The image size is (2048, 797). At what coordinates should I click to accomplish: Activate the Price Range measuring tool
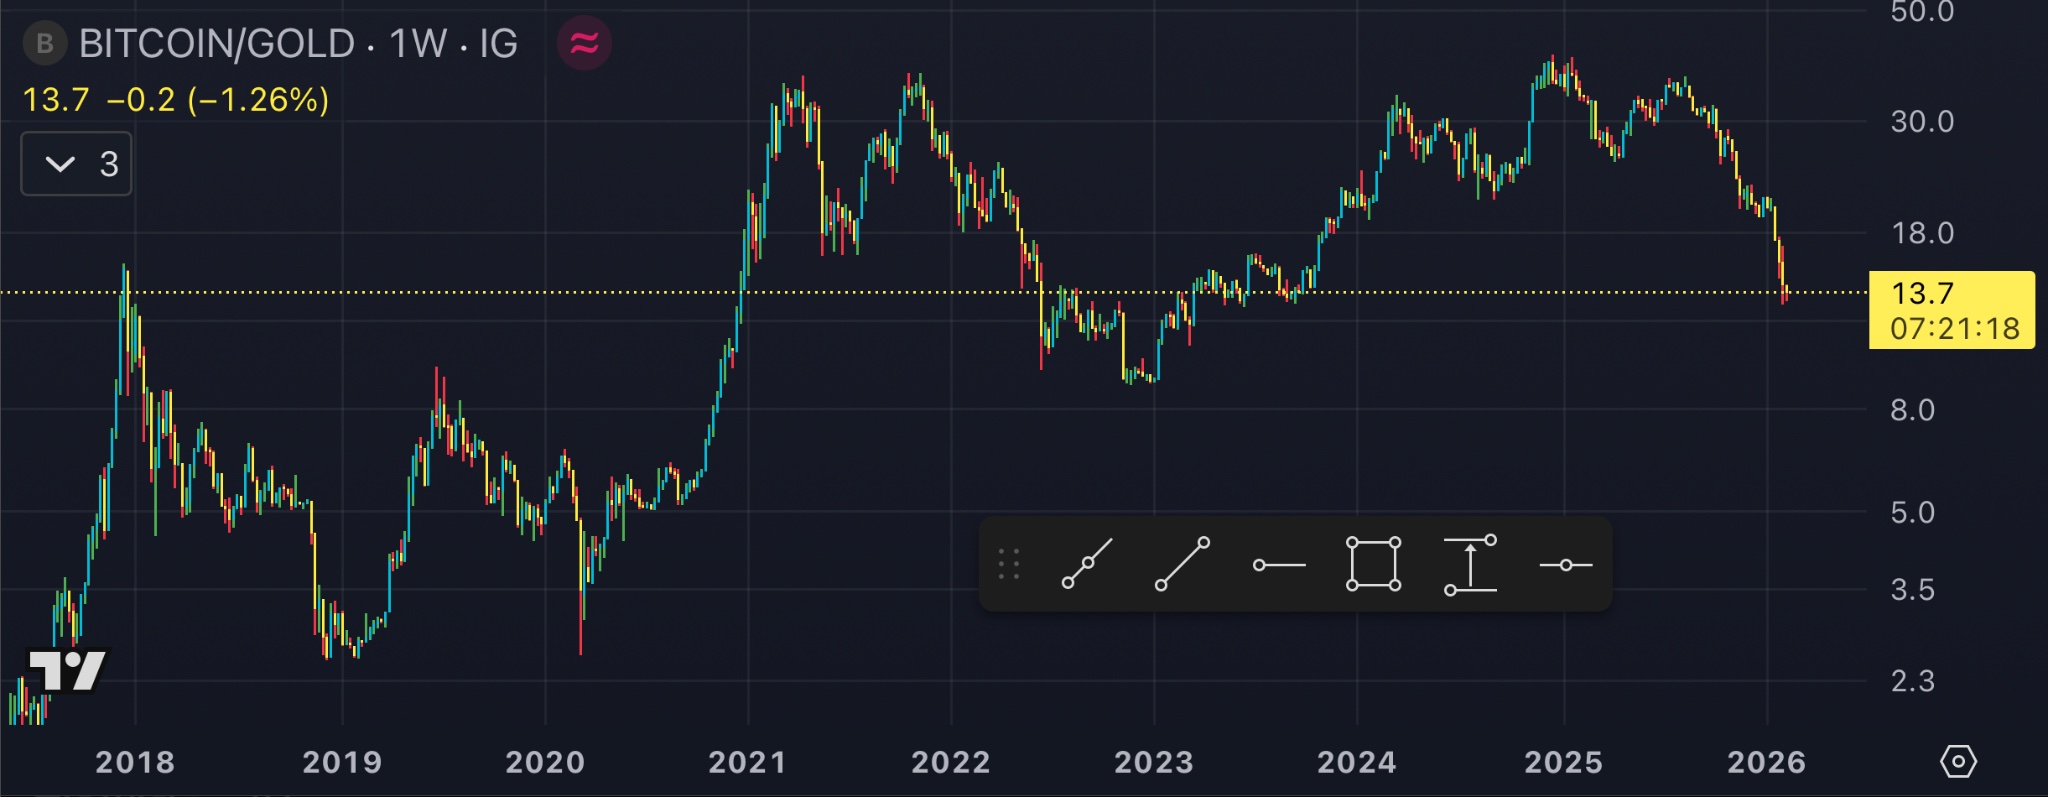click(1470, 565)
